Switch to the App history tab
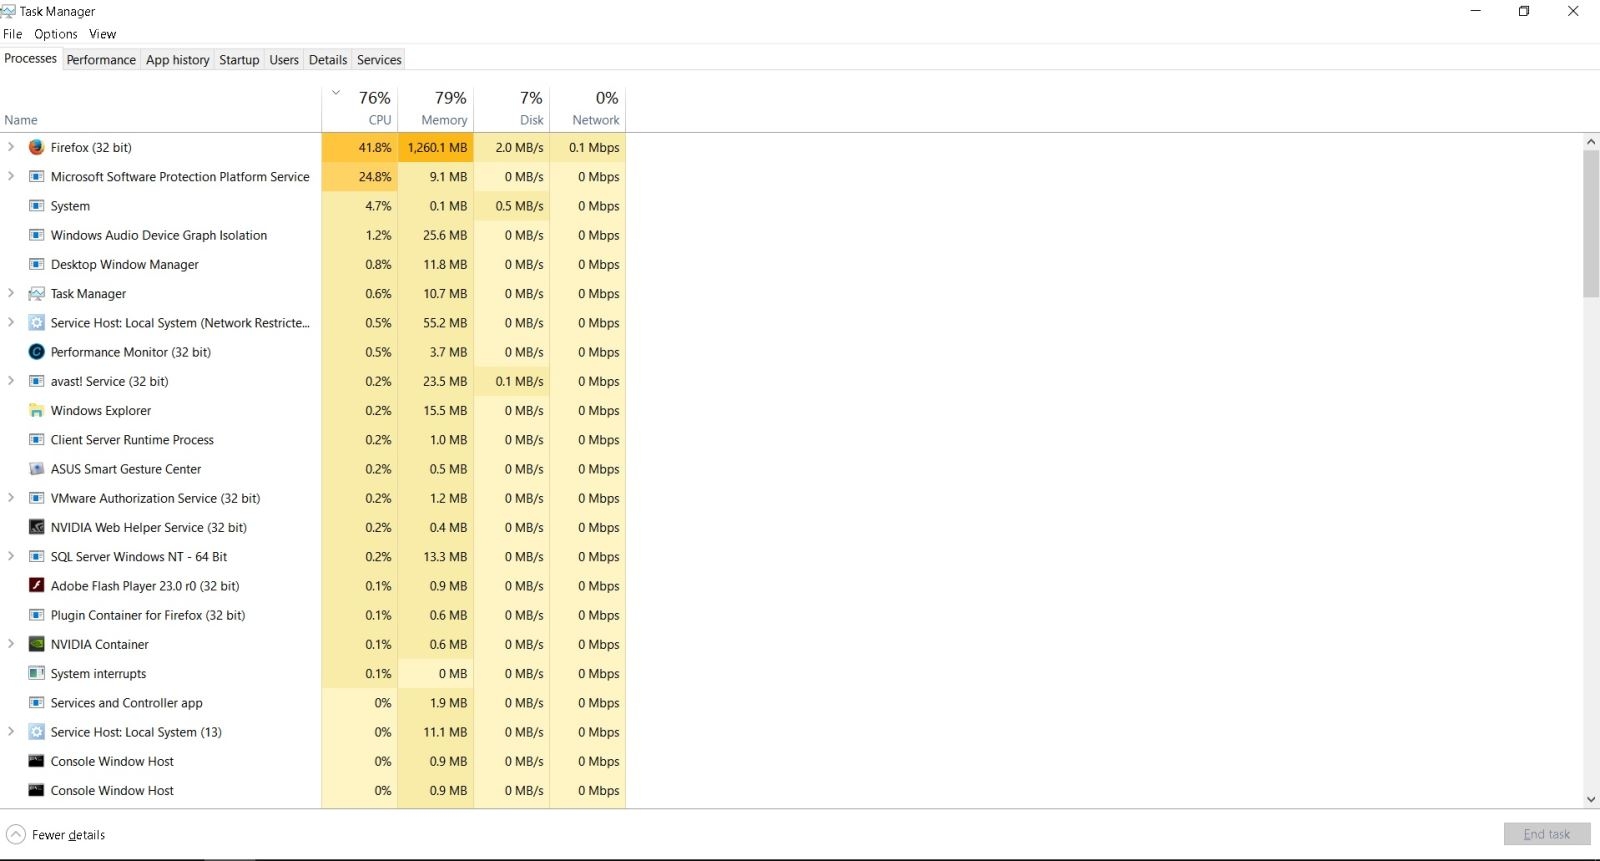Screen dimensions: 1600x861 pos(178,60)
